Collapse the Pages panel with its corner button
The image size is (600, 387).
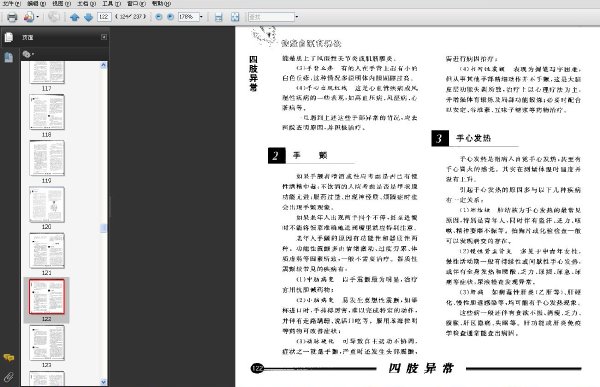[x=104, y=37]
